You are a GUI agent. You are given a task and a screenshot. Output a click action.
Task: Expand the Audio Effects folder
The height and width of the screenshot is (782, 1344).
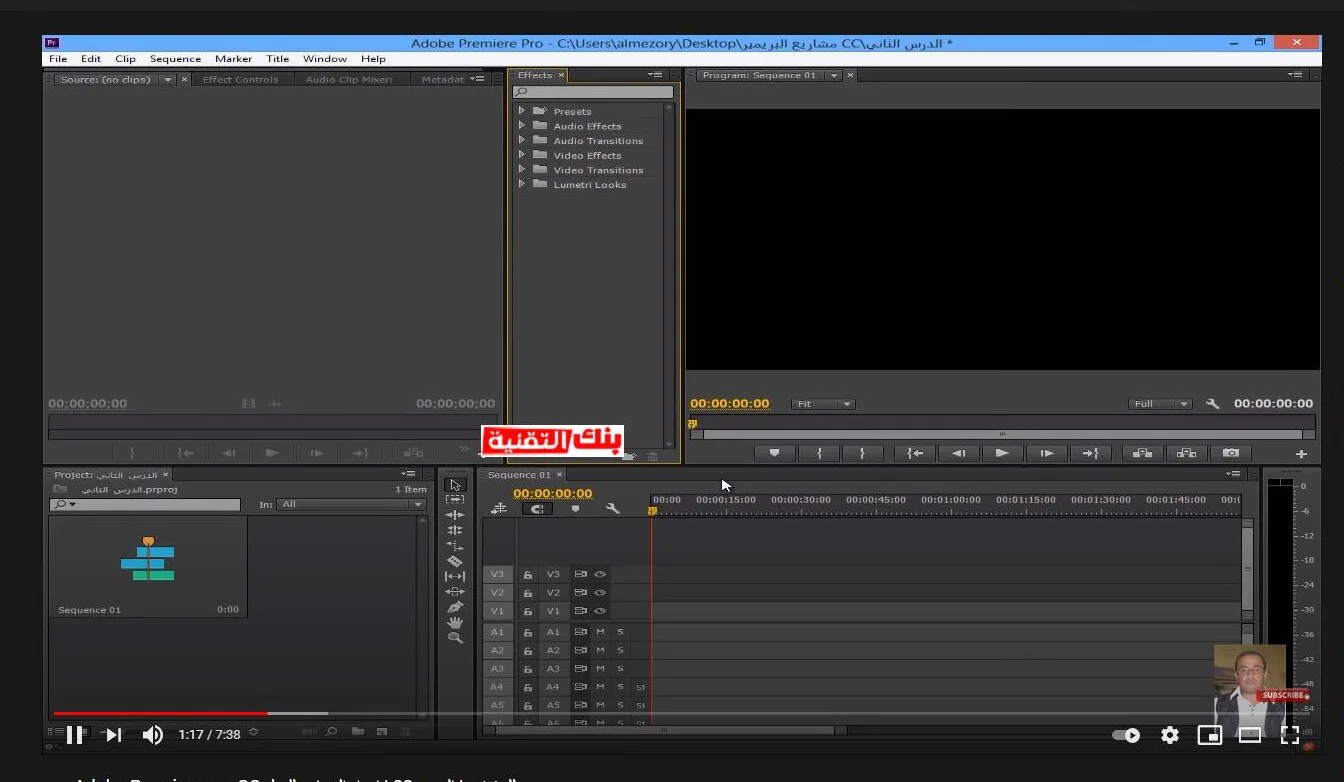(521, 126)
